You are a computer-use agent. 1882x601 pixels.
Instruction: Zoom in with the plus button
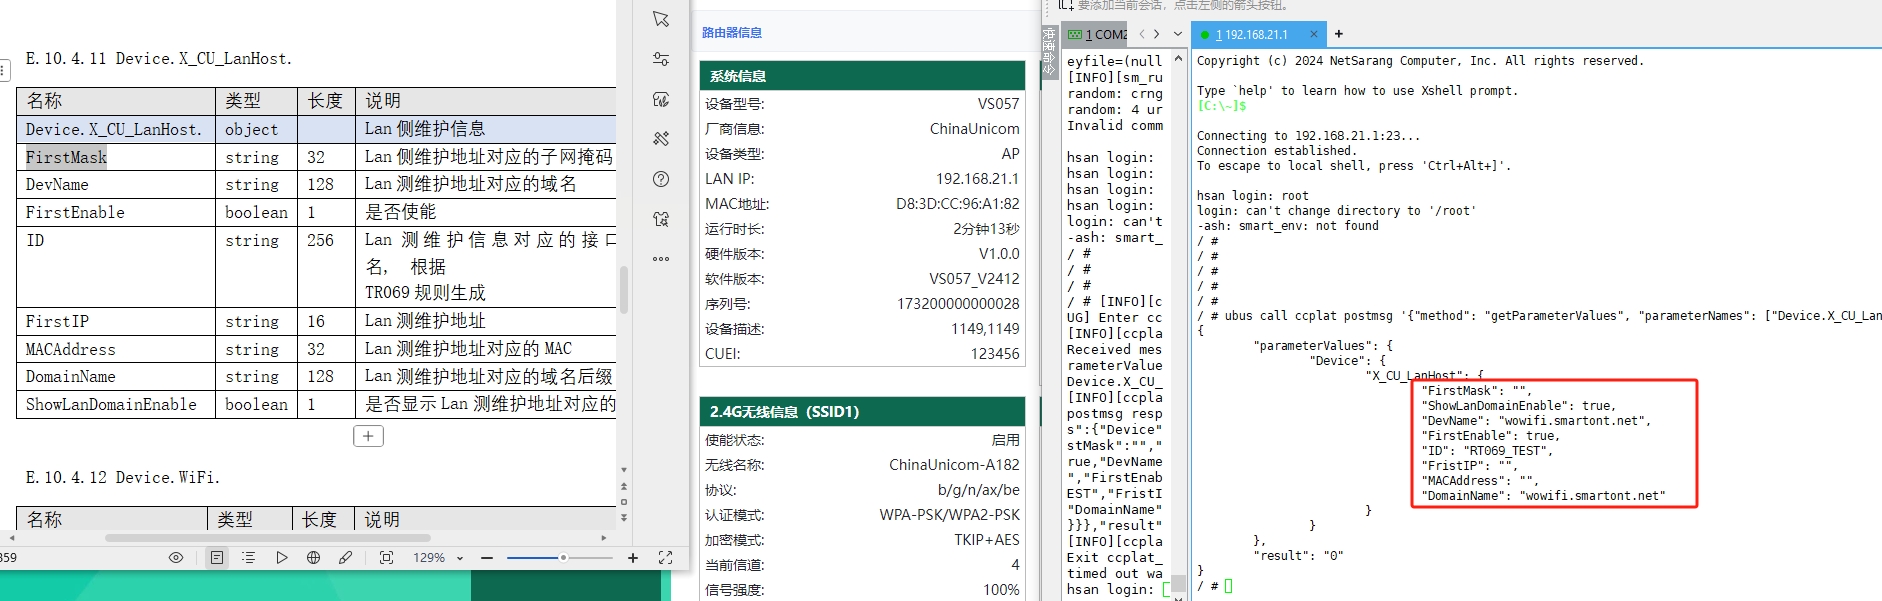click(x=633, y=558)
